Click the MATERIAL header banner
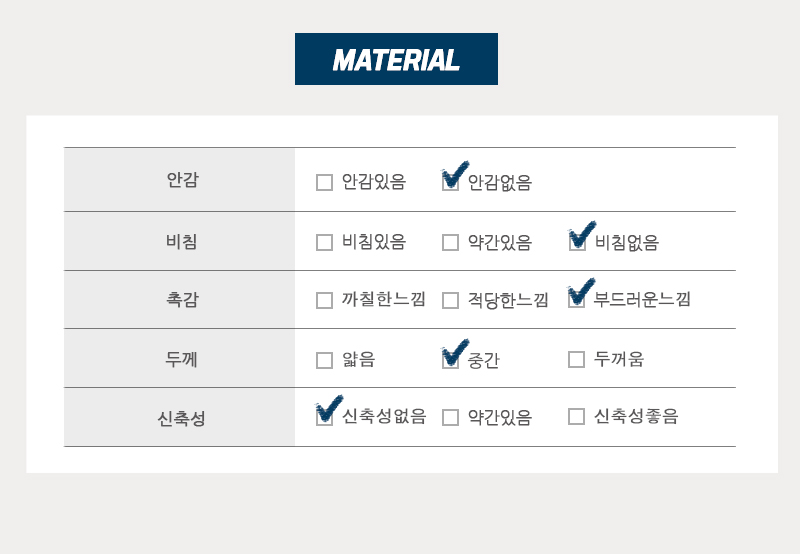The image size is (800, 554). click(396, 59)
